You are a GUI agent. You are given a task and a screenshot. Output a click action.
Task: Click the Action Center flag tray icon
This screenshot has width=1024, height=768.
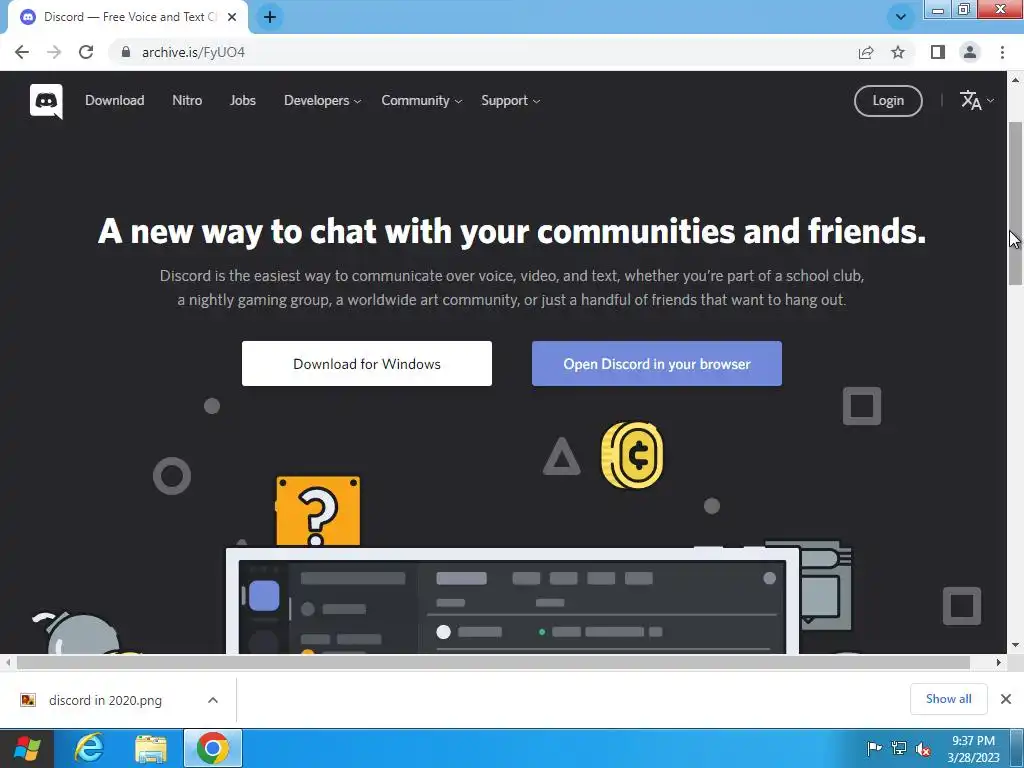[874, 748]
